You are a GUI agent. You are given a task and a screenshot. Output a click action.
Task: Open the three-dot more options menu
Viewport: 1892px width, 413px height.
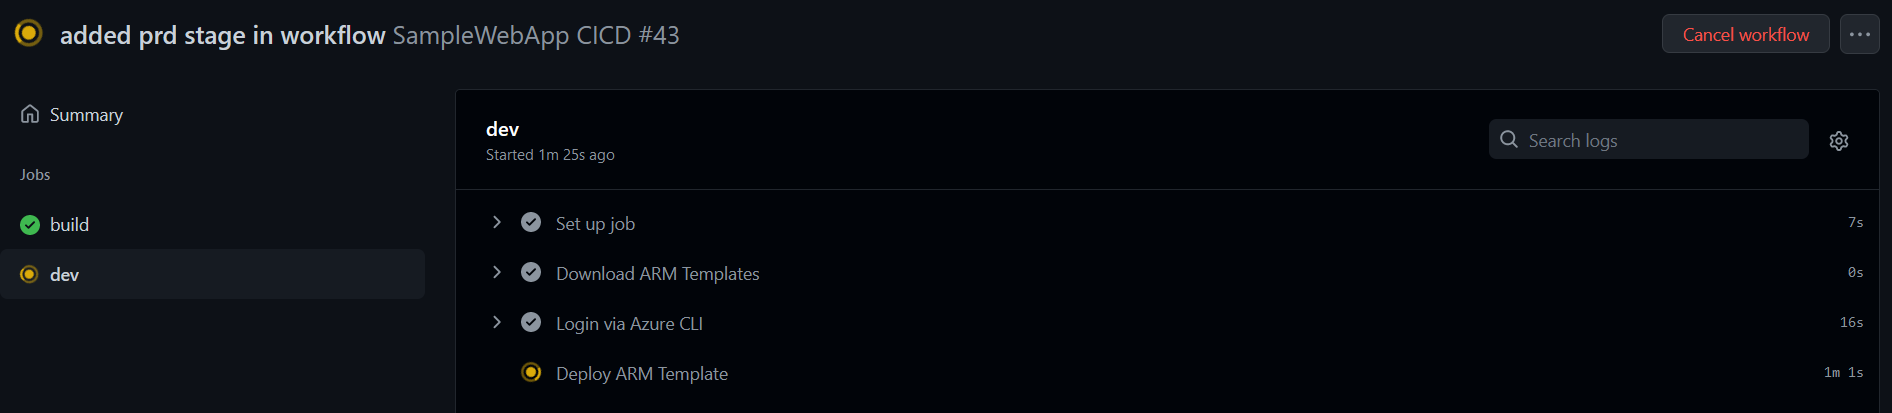(x=1859, y=34)
